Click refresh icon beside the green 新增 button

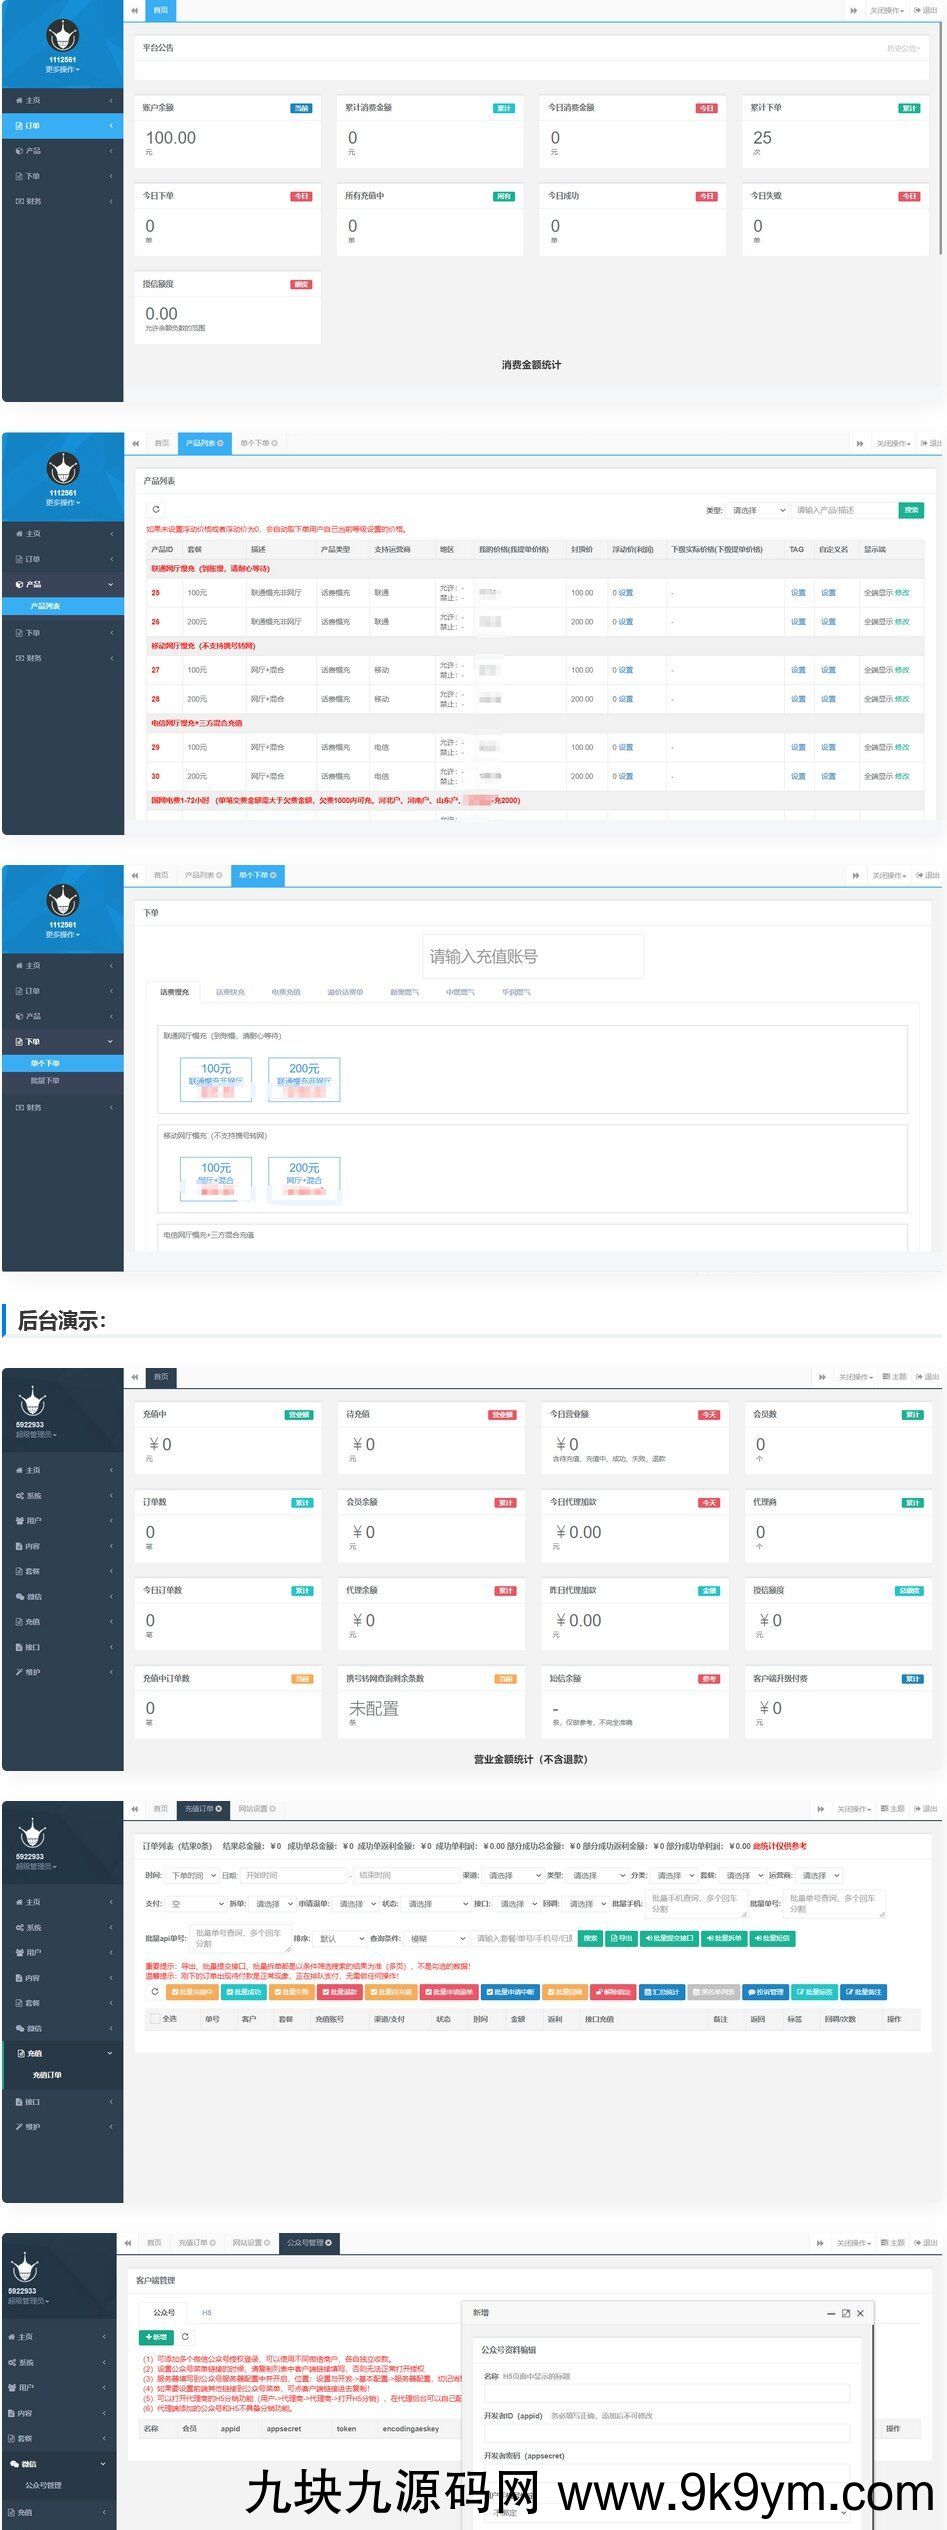[185, 2336]
